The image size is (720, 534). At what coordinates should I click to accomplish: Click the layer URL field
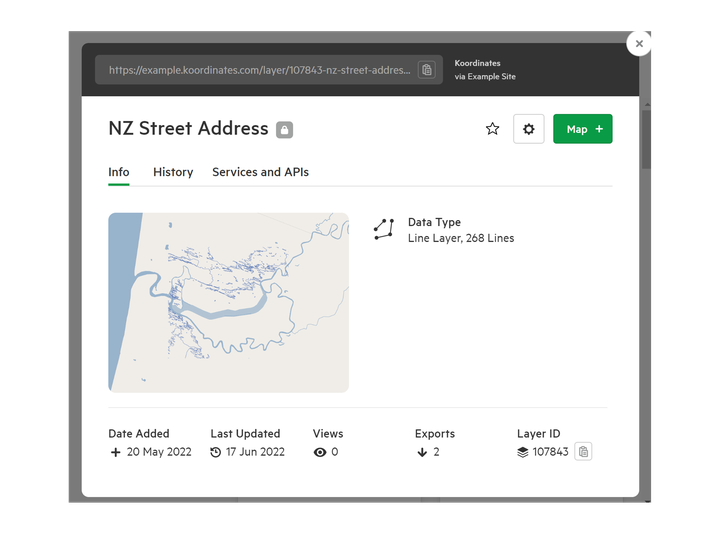pyautogui.click(x=259, y=70)
